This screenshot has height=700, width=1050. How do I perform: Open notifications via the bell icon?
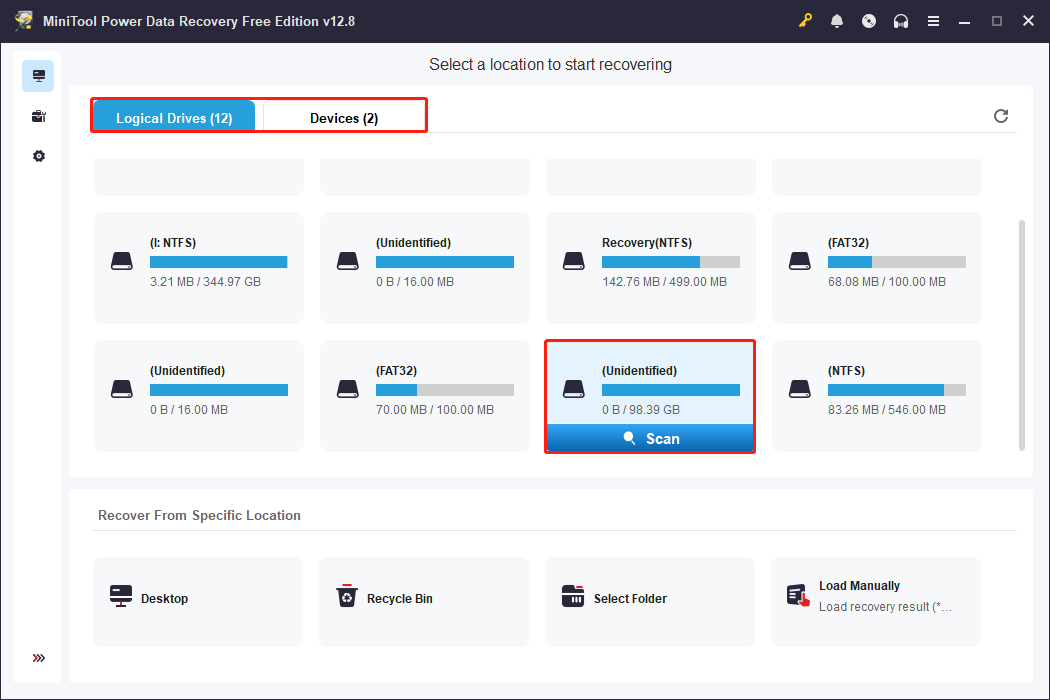(x=837, y=20)
